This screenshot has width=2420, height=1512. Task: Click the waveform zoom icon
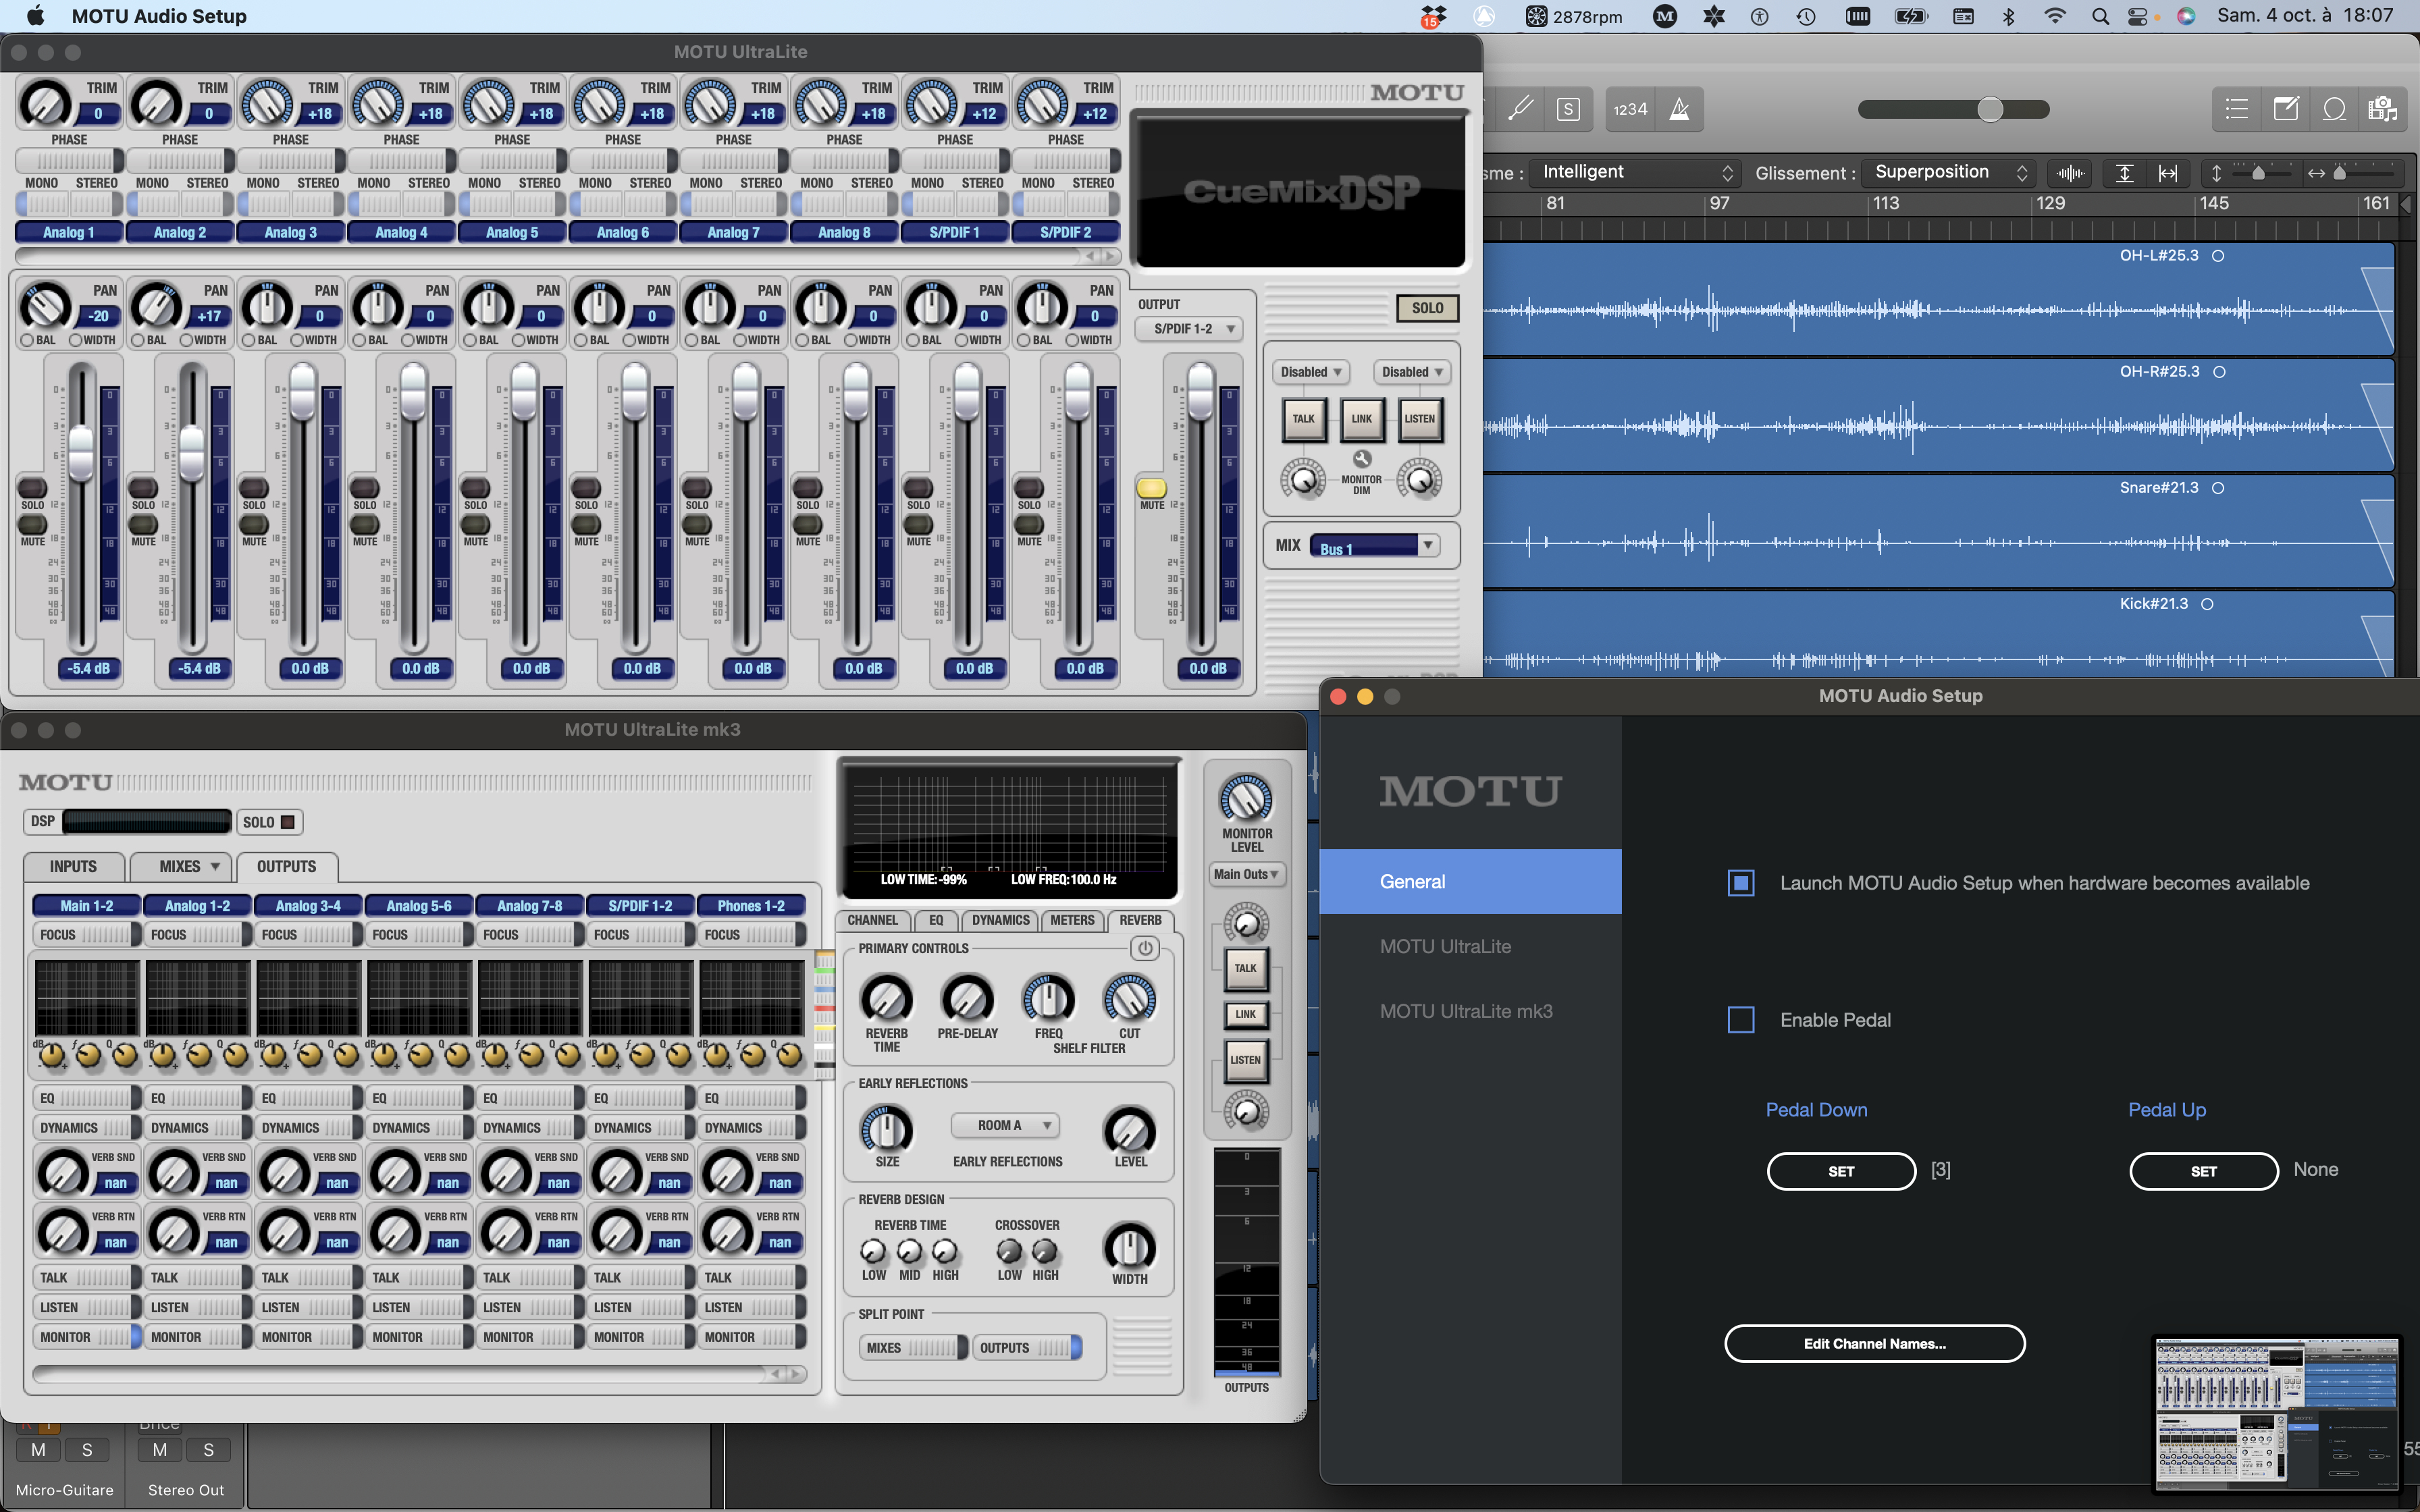pos(2070,173)
